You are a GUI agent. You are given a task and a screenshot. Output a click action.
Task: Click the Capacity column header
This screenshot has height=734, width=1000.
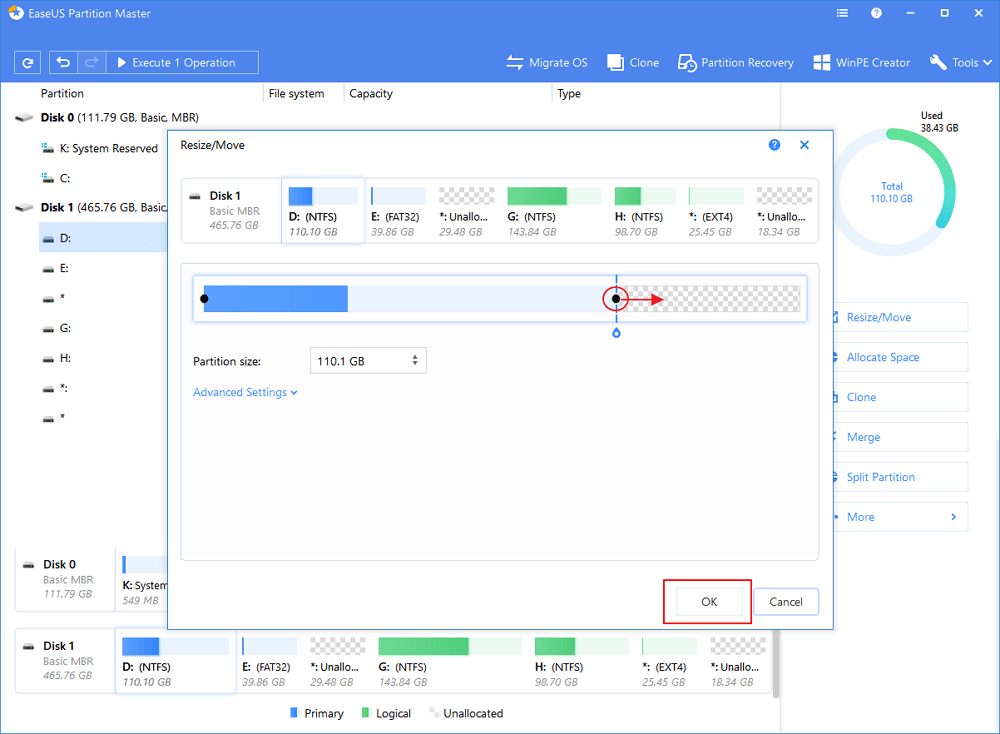[371, 93]
